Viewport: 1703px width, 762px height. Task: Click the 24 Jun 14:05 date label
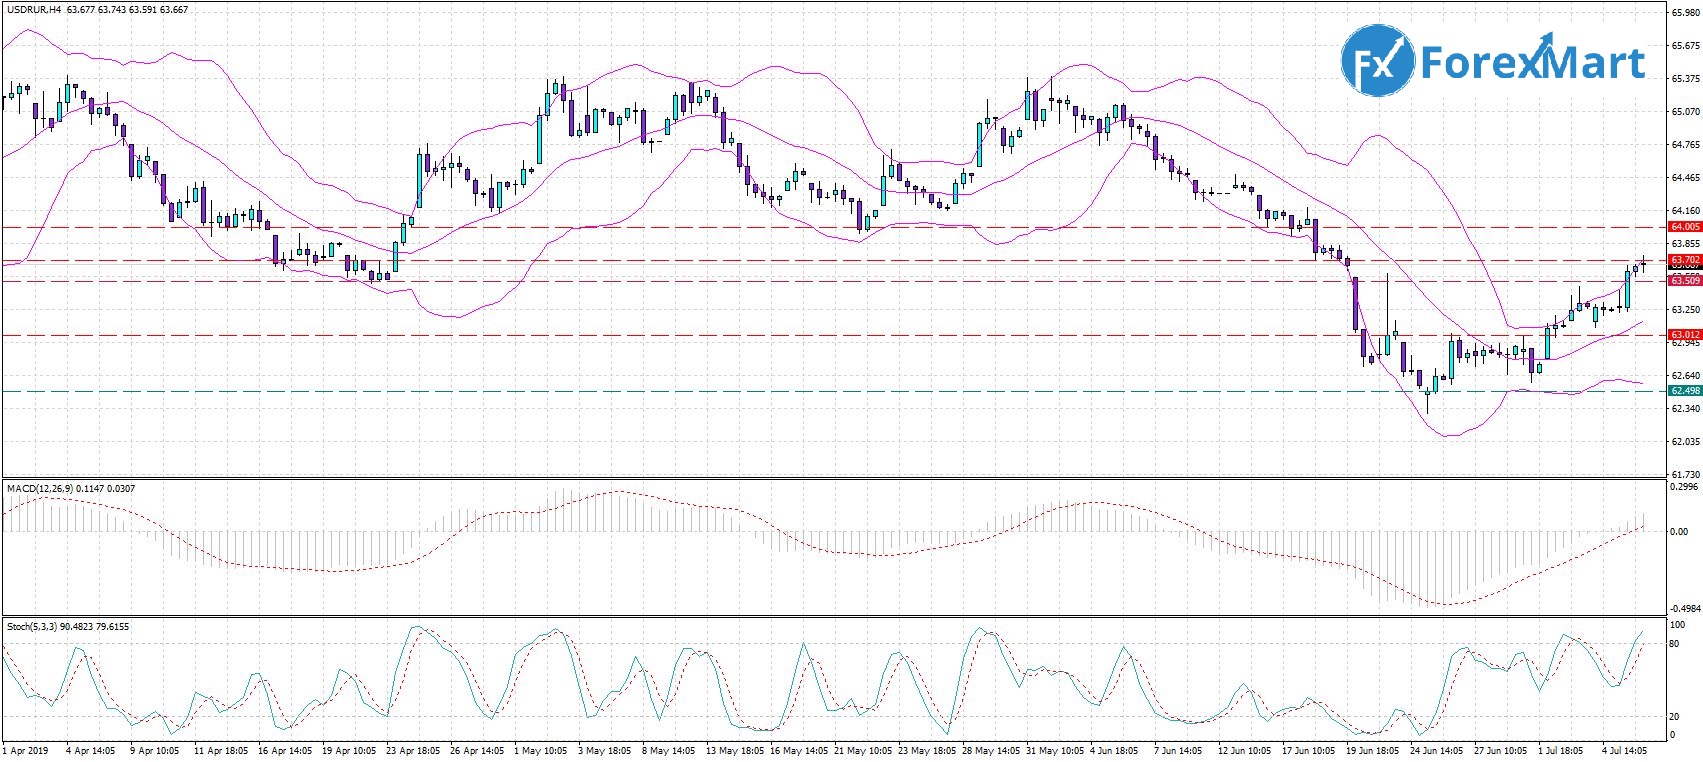1437,751
